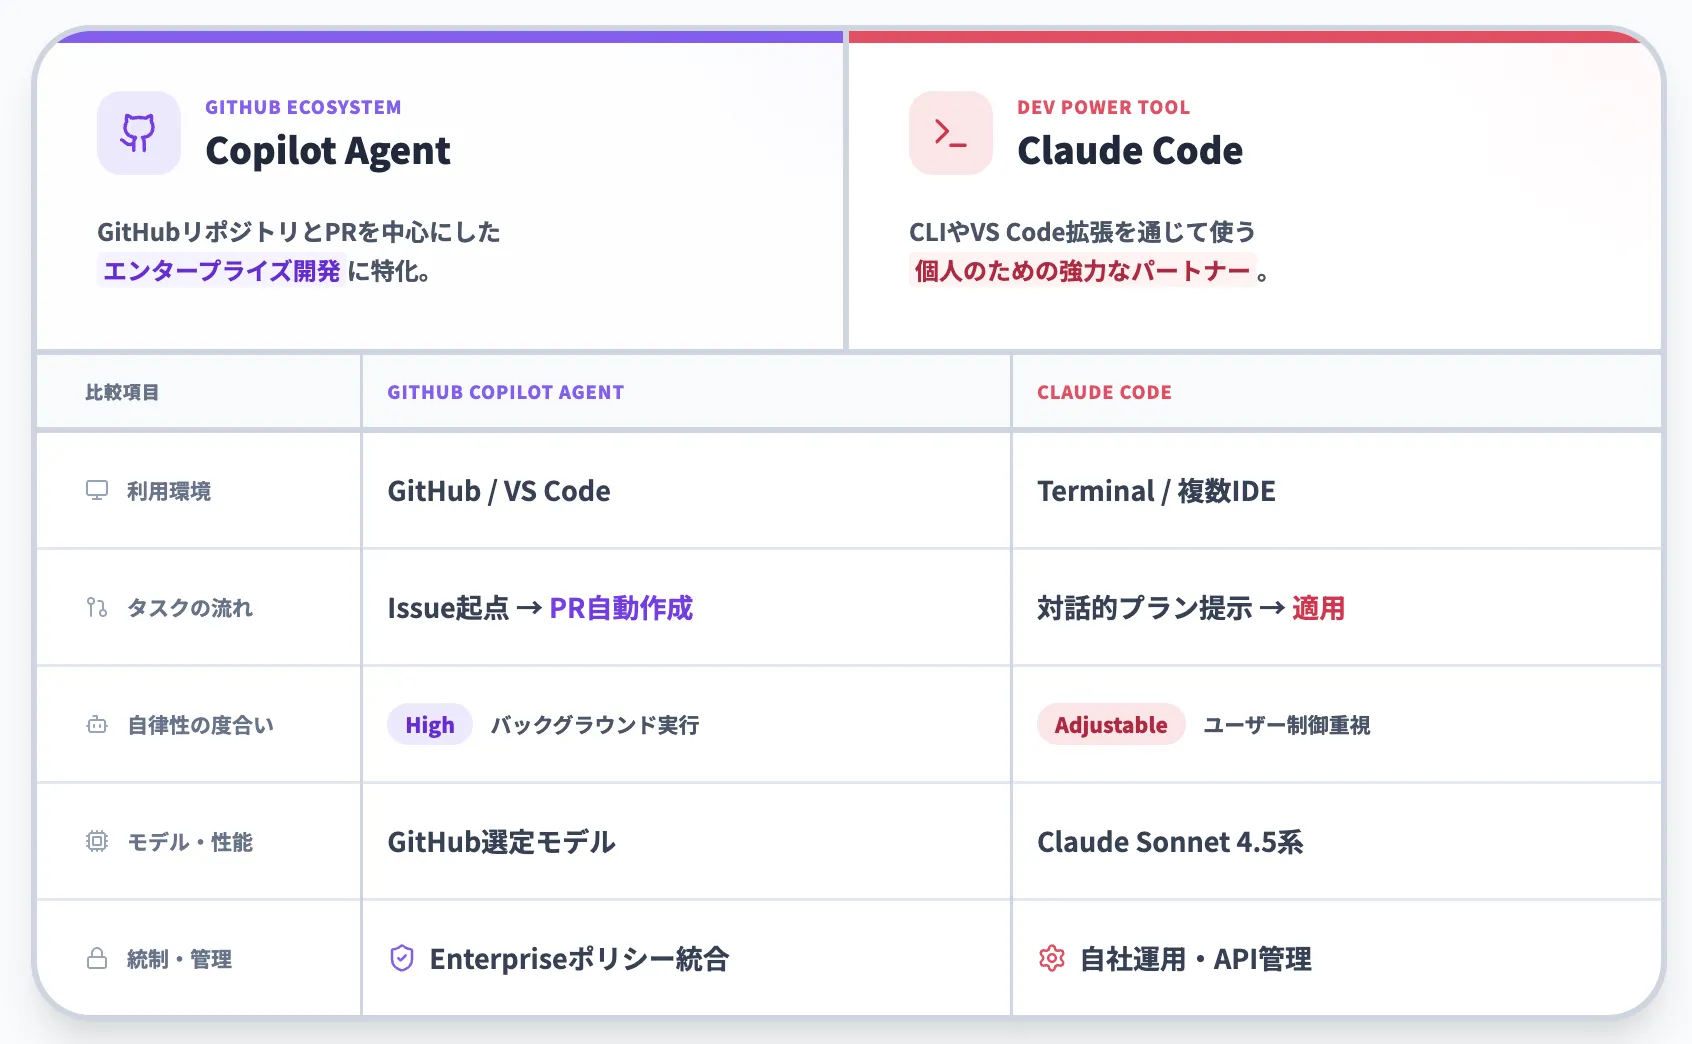This screenshot has width=1692, height=1044.
Task: Click the 比較項目 header cell
Action: pyautogui.click(x=122, y=392)
